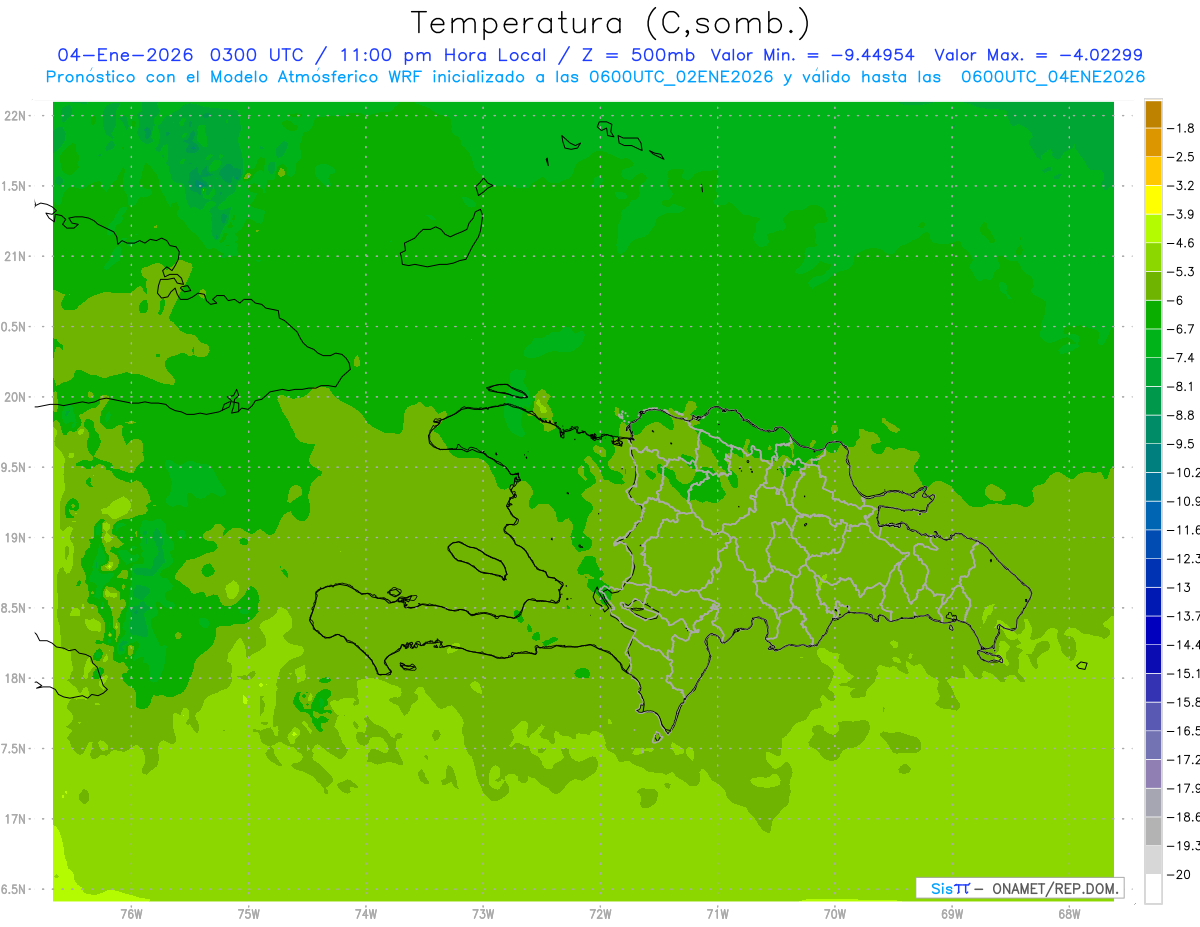Pick the dark green swatch between -6 and -6.7

coord(1153,315)
